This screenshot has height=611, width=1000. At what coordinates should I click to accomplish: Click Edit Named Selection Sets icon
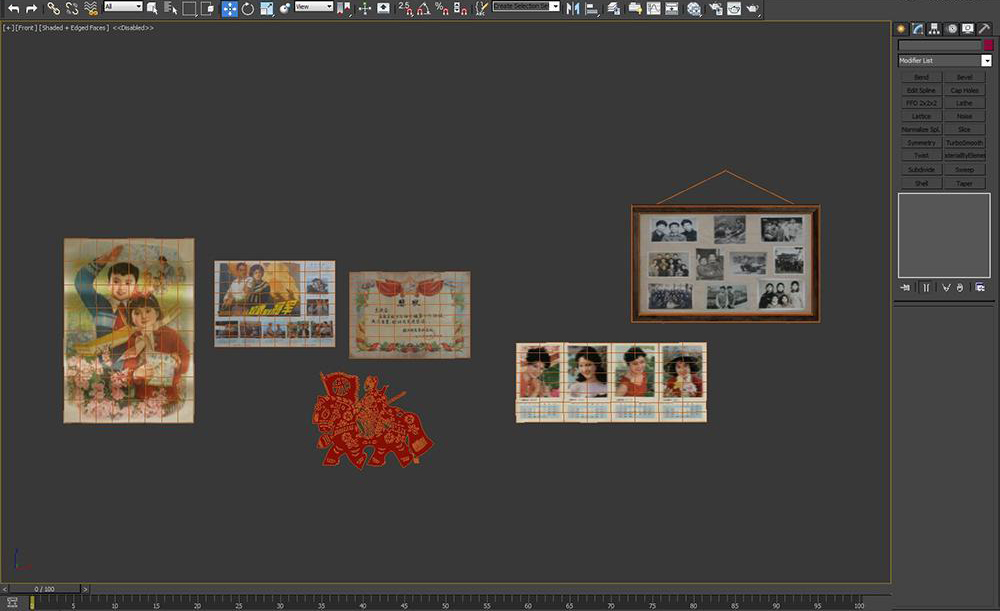tap(482, 8)
